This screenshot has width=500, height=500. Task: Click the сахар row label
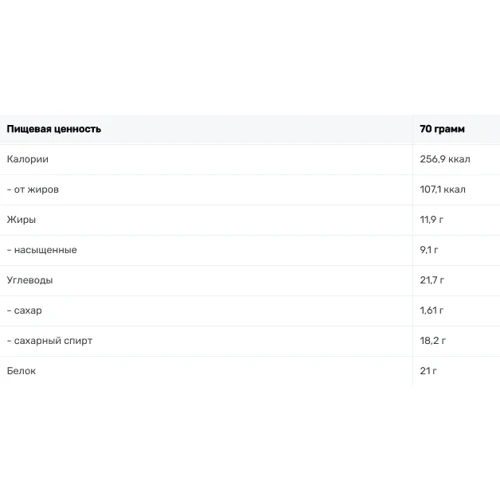point(24,311)
